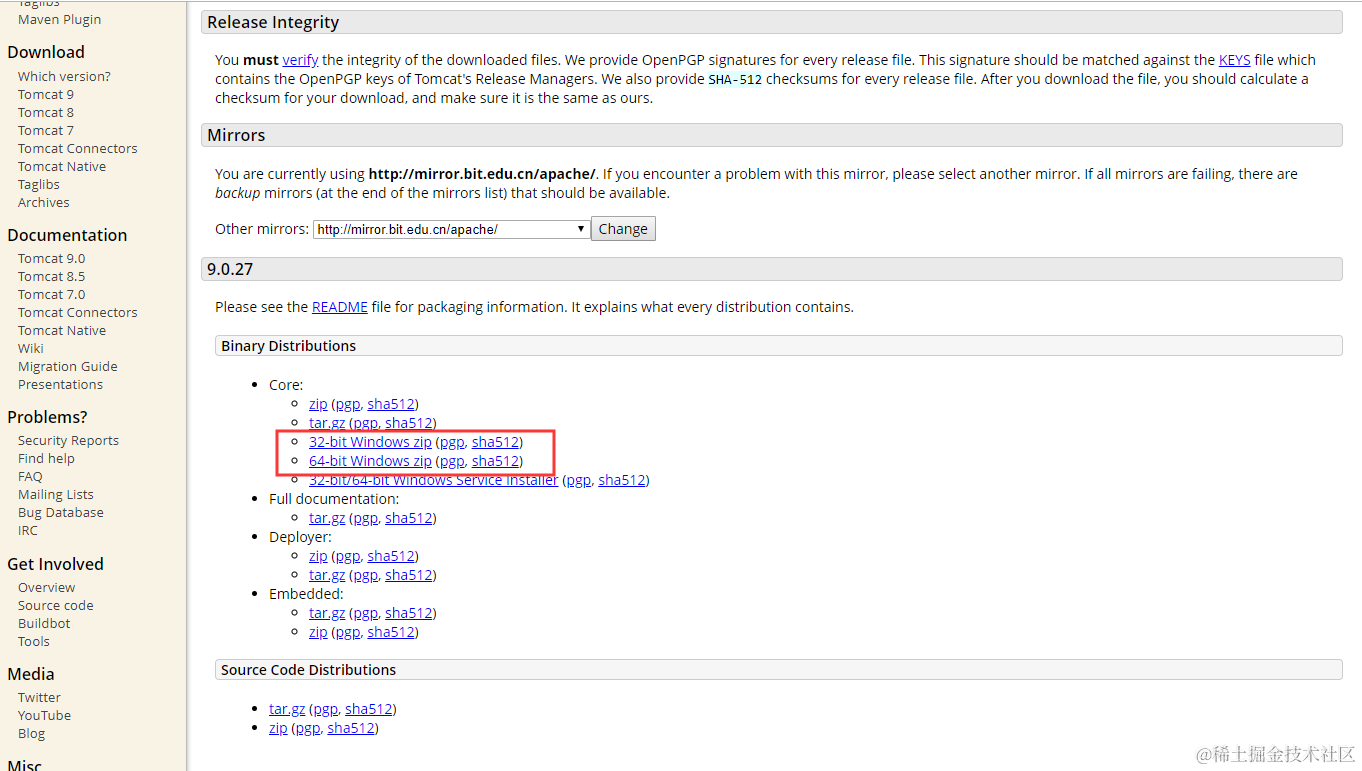
Task: Download the Deployer zip
Action: tap(318, 556)
